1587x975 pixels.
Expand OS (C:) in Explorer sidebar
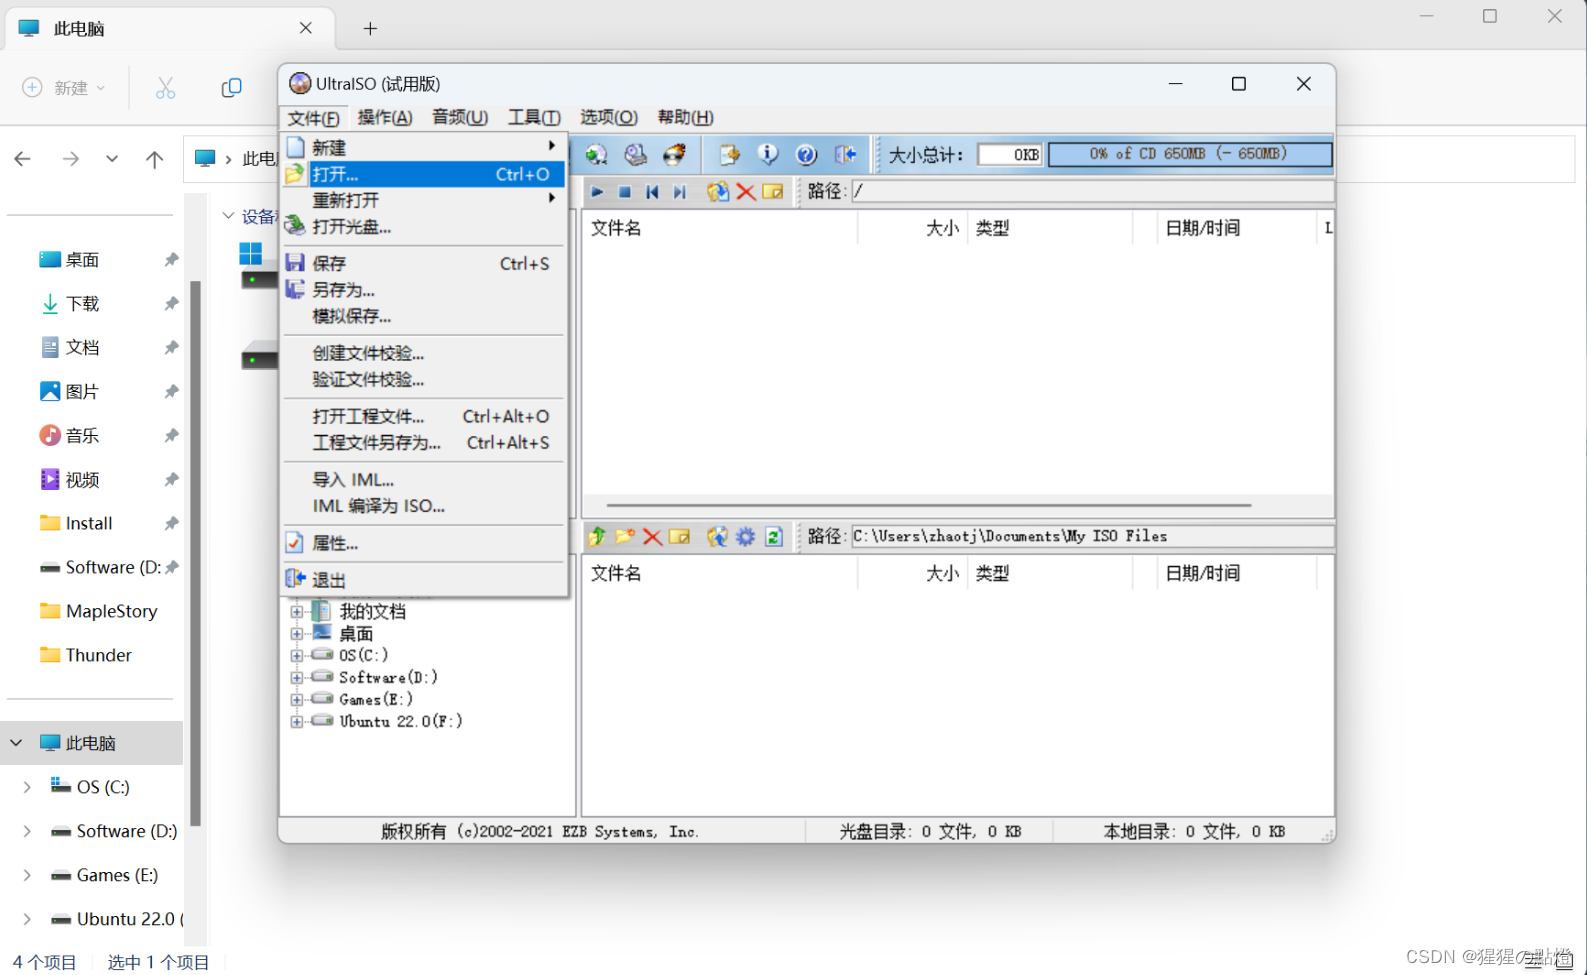coord(27,787)
